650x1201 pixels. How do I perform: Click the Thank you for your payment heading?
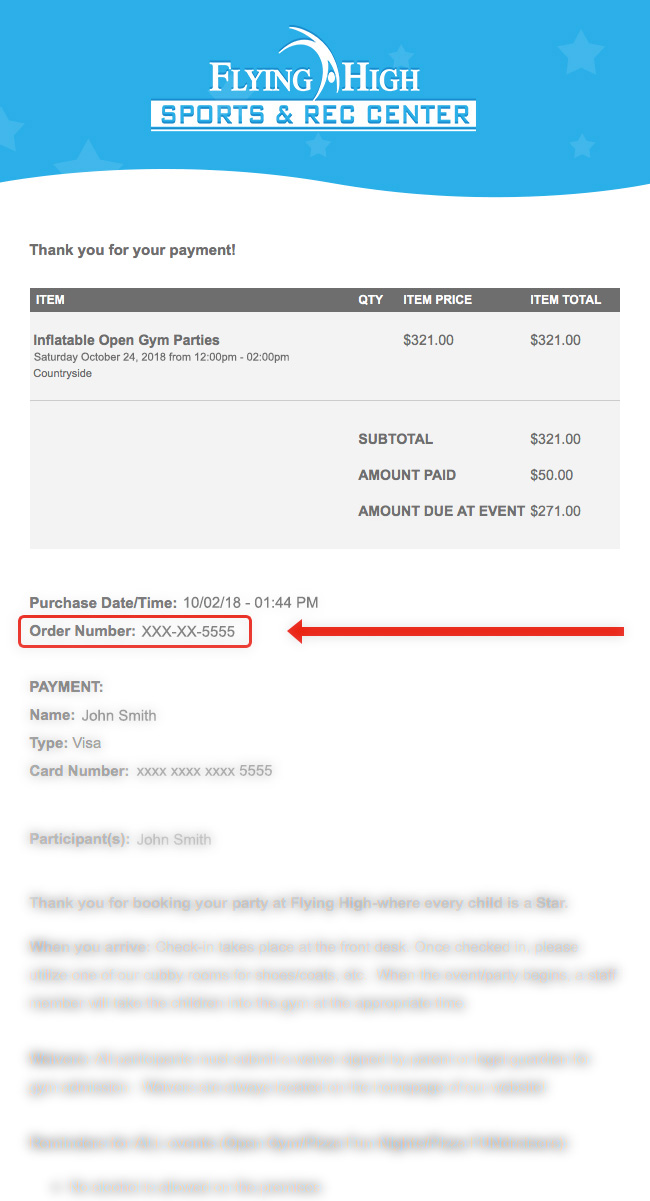133,249
